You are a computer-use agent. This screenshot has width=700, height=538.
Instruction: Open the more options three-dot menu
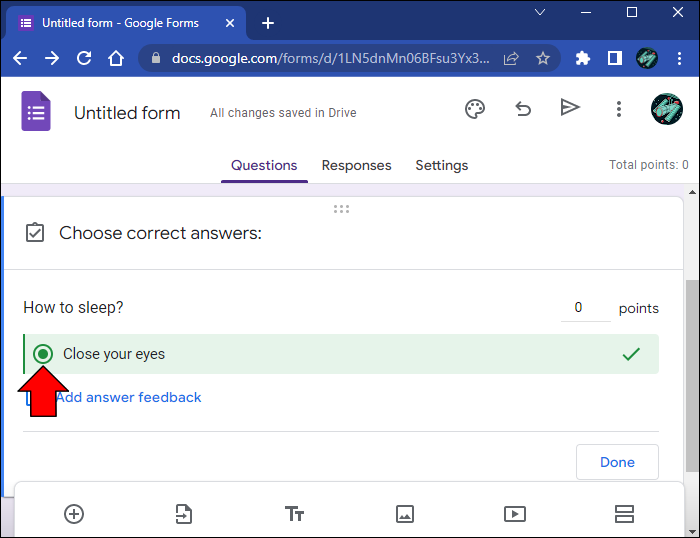[619, 109]
